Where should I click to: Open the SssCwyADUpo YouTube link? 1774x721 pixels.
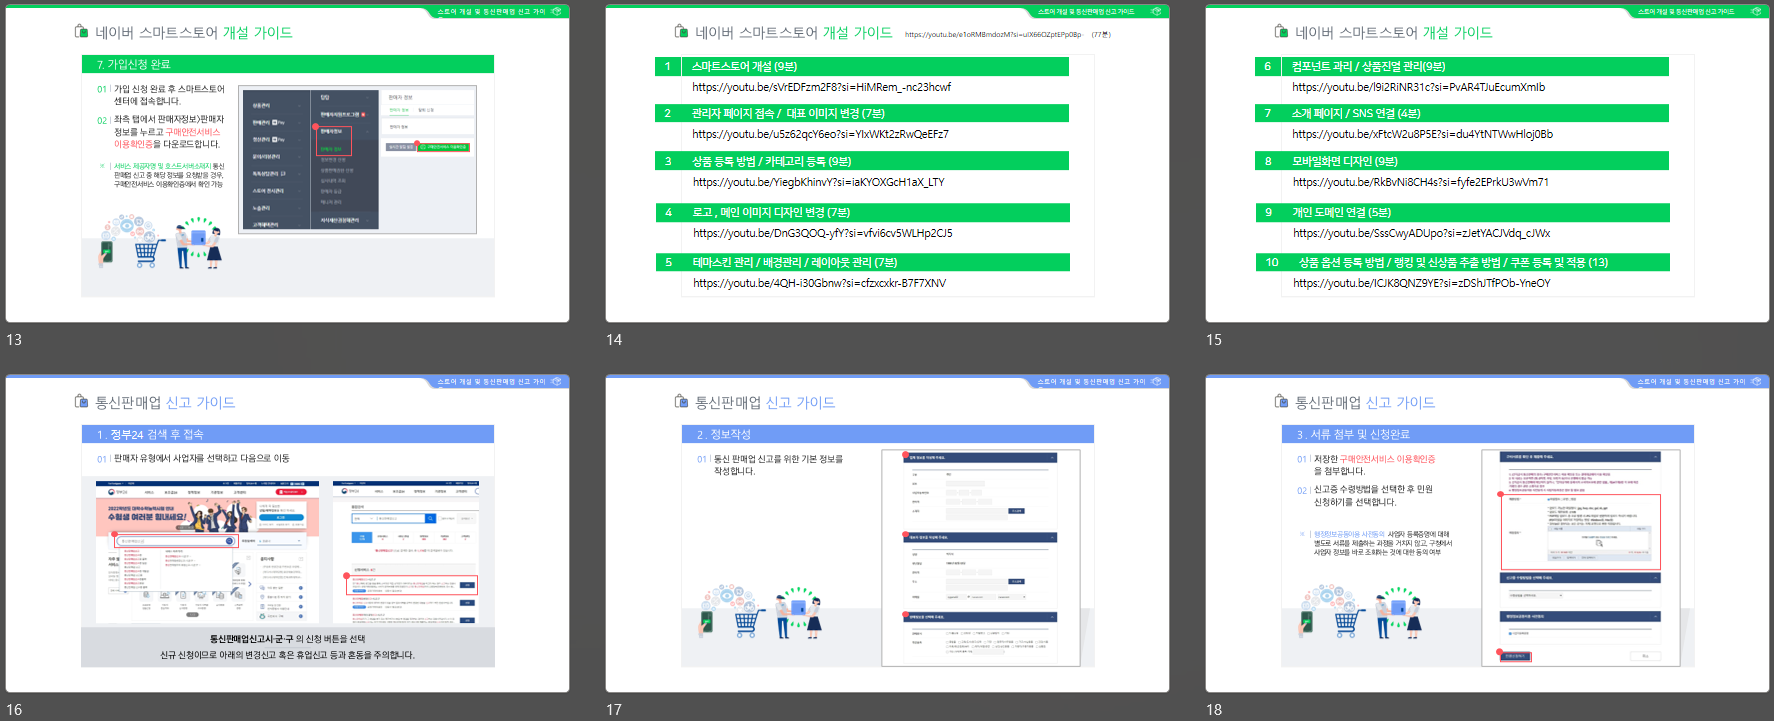coord(1421,233)
